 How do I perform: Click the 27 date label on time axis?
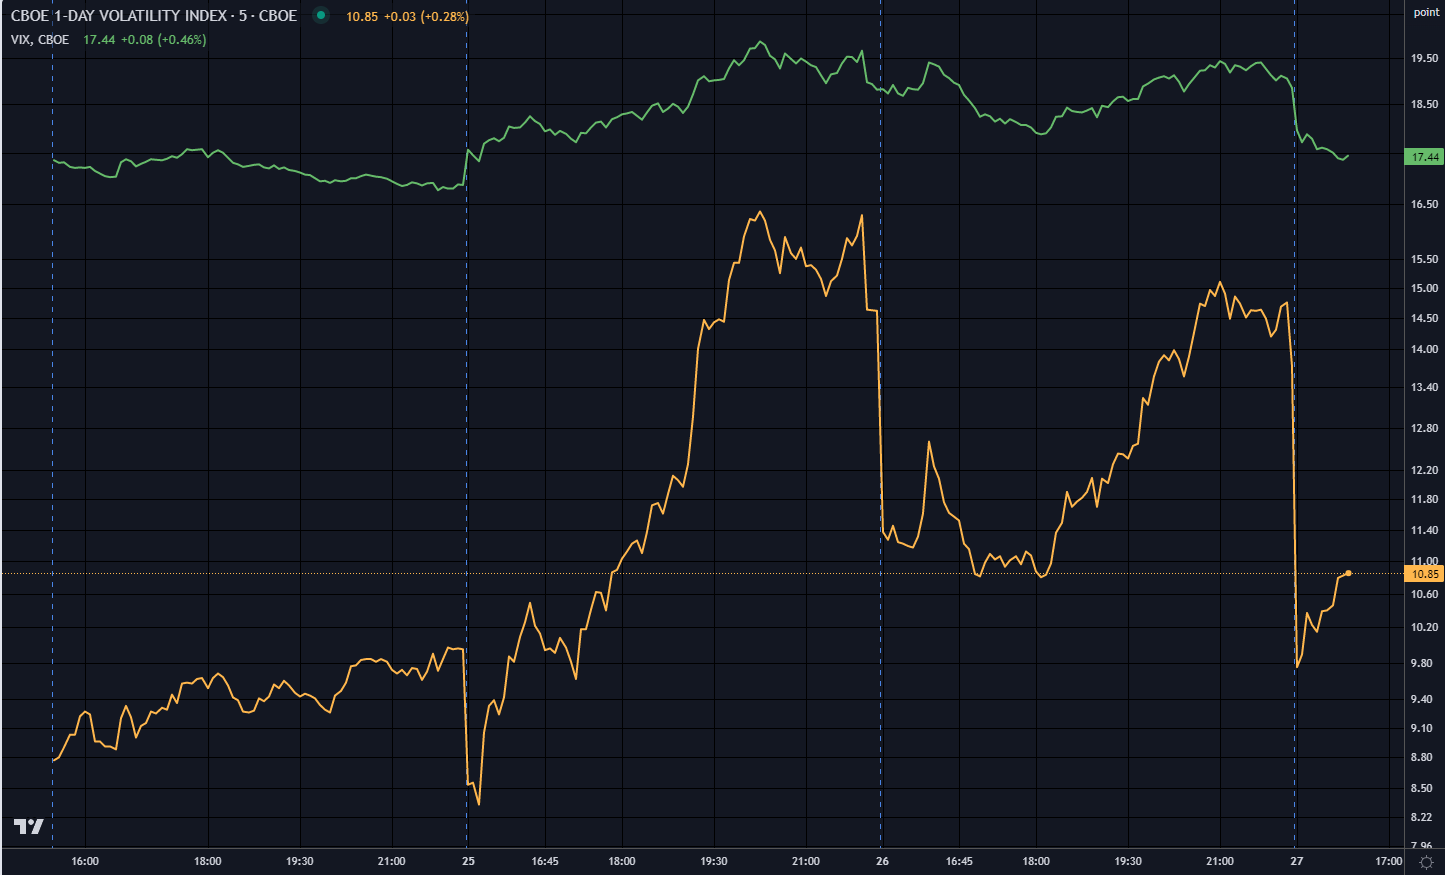(x=1296, y=861)
